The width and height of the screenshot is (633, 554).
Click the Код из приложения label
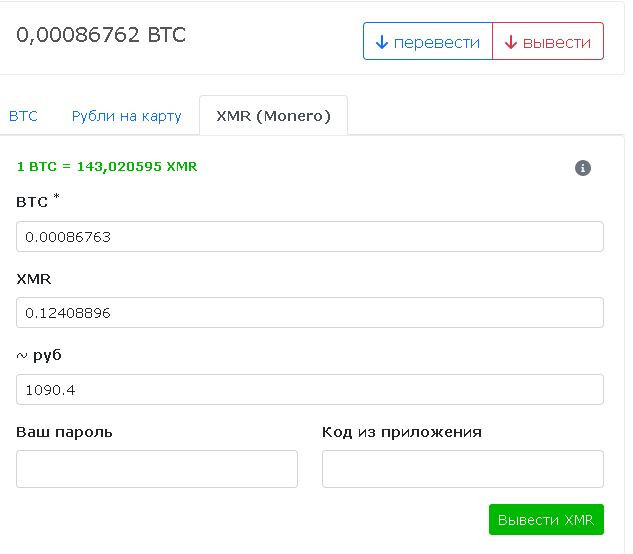402,432
